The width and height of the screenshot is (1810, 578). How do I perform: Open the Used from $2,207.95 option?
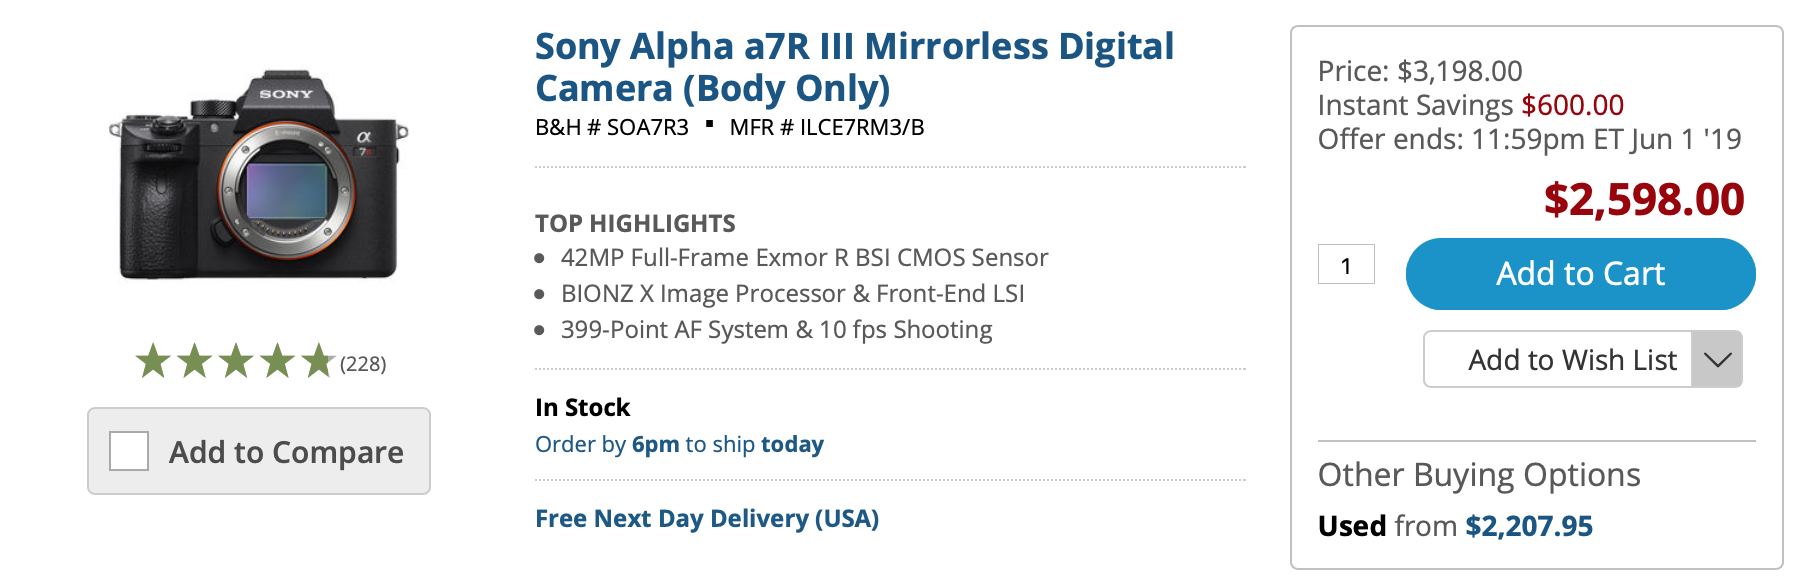click(x=1455, y=526)
